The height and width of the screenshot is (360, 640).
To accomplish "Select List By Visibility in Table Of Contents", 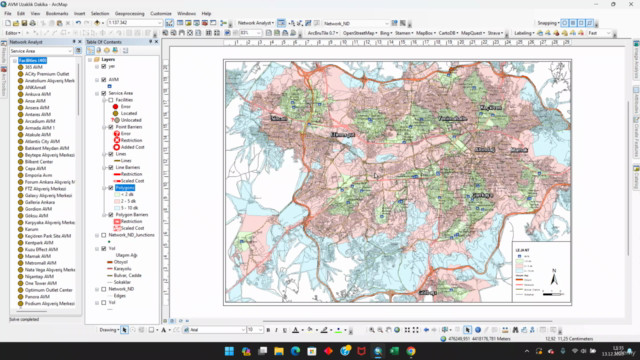I will (107, 50).
